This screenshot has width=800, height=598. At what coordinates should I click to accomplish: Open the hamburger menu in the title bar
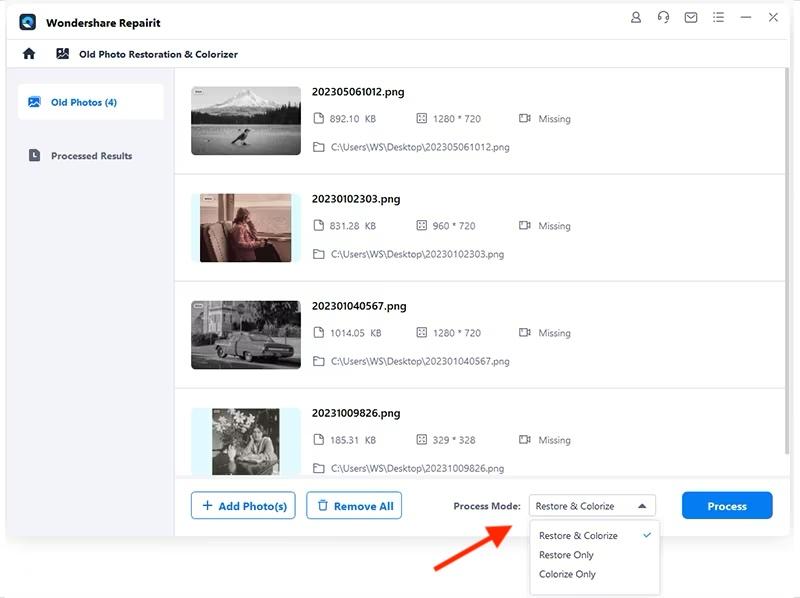click(718, 18)
